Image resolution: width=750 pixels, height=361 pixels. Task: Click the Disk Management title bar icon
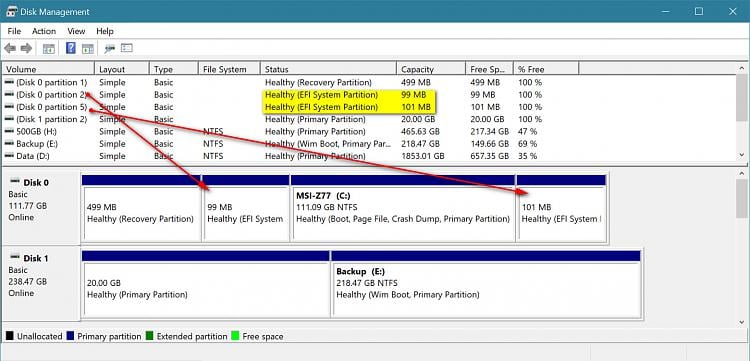[12, 11]
